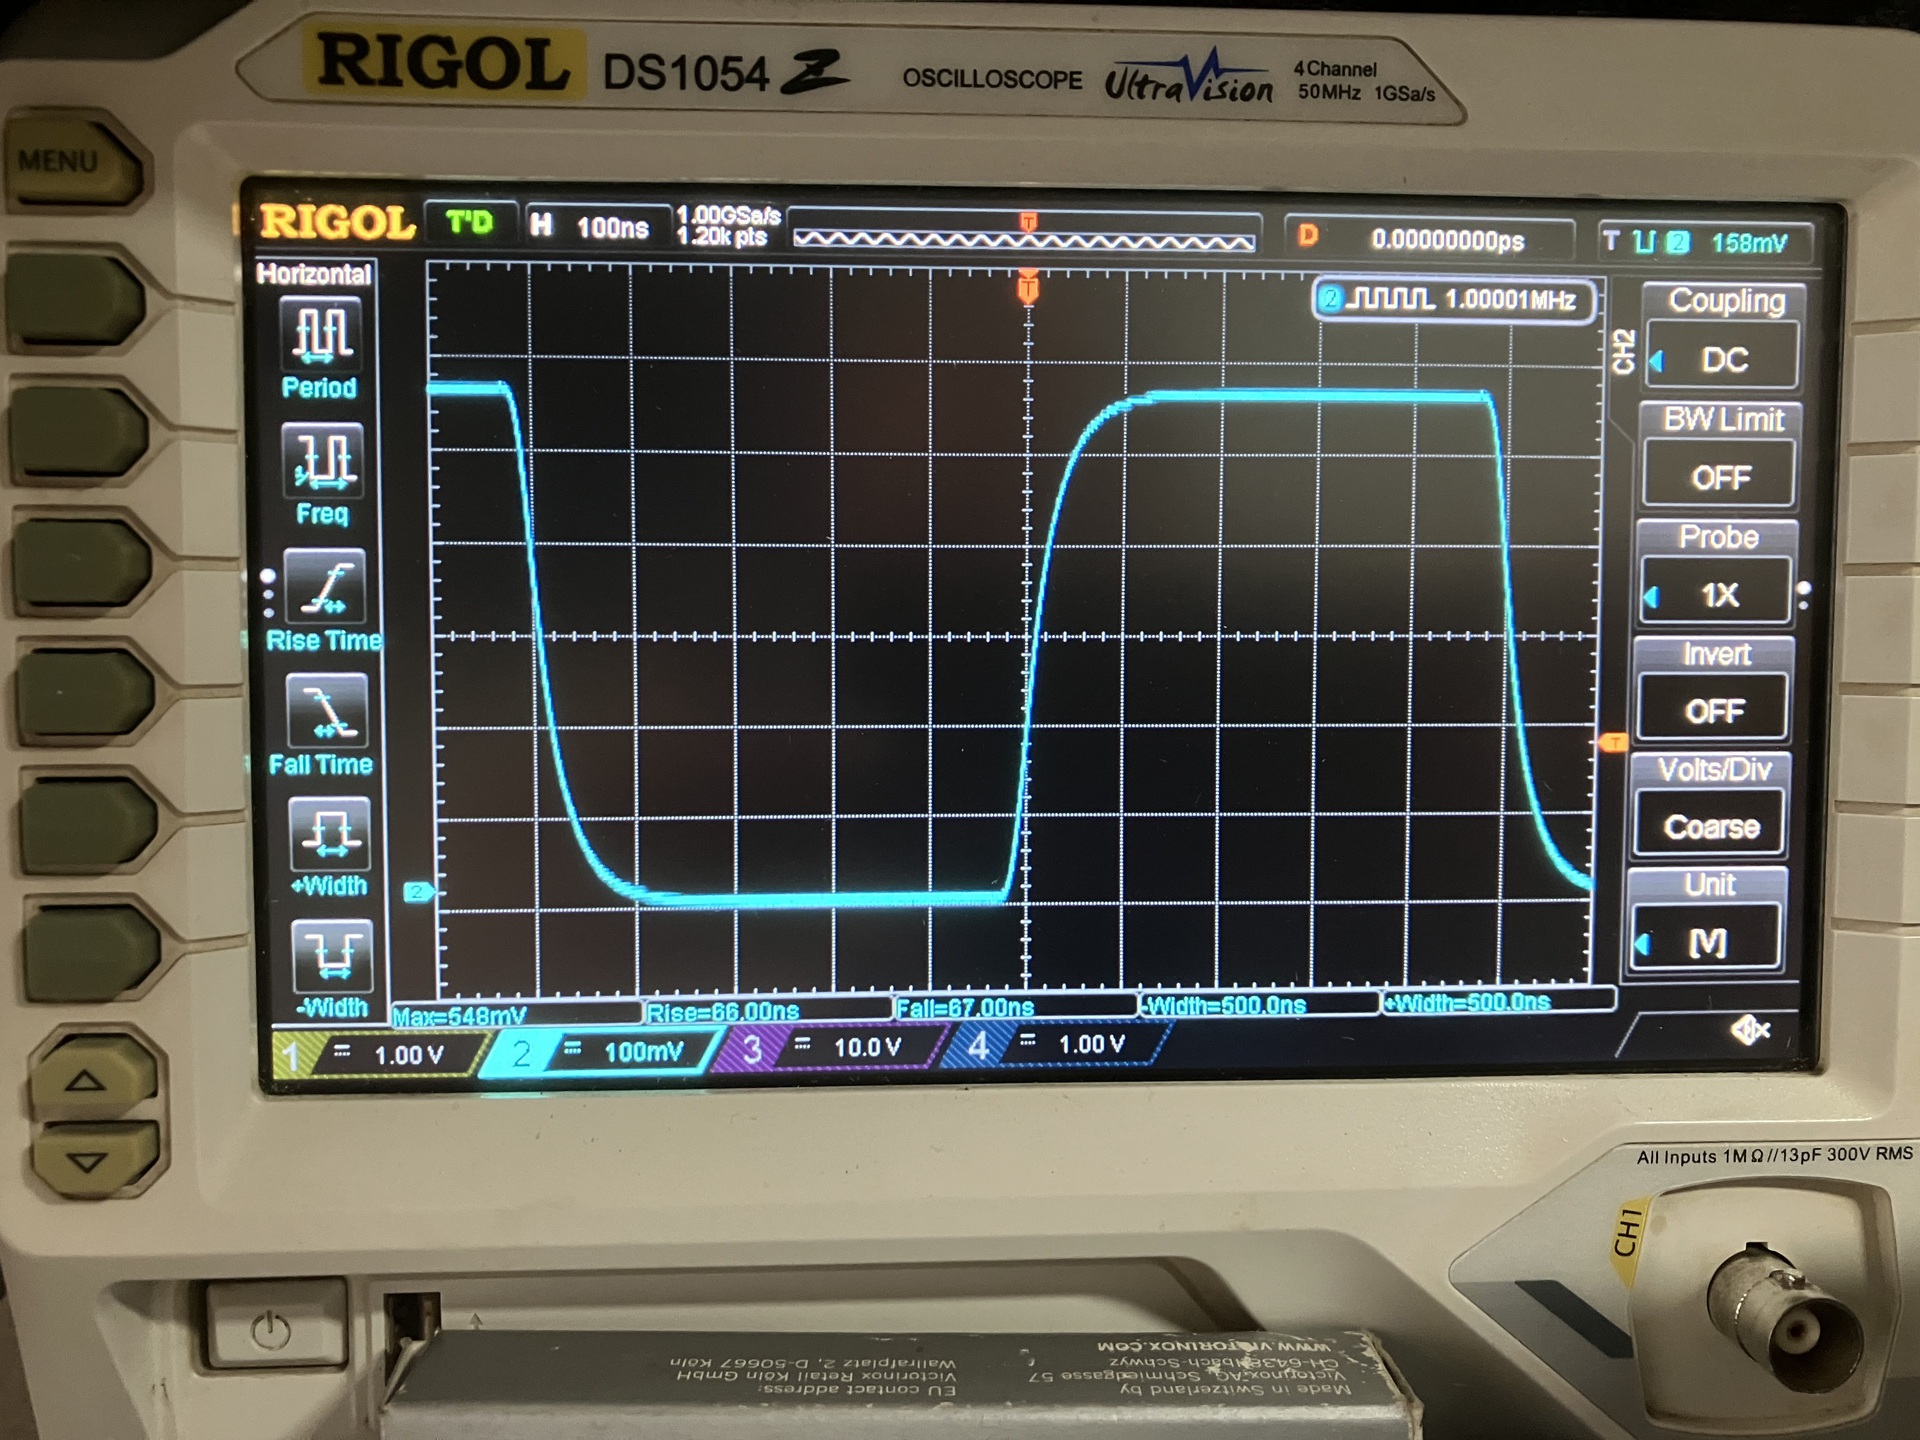The width and height of the screenshot is (1920, 1440).
Task: Toggle Invert OFF setting
Action: click(1714, 710)
